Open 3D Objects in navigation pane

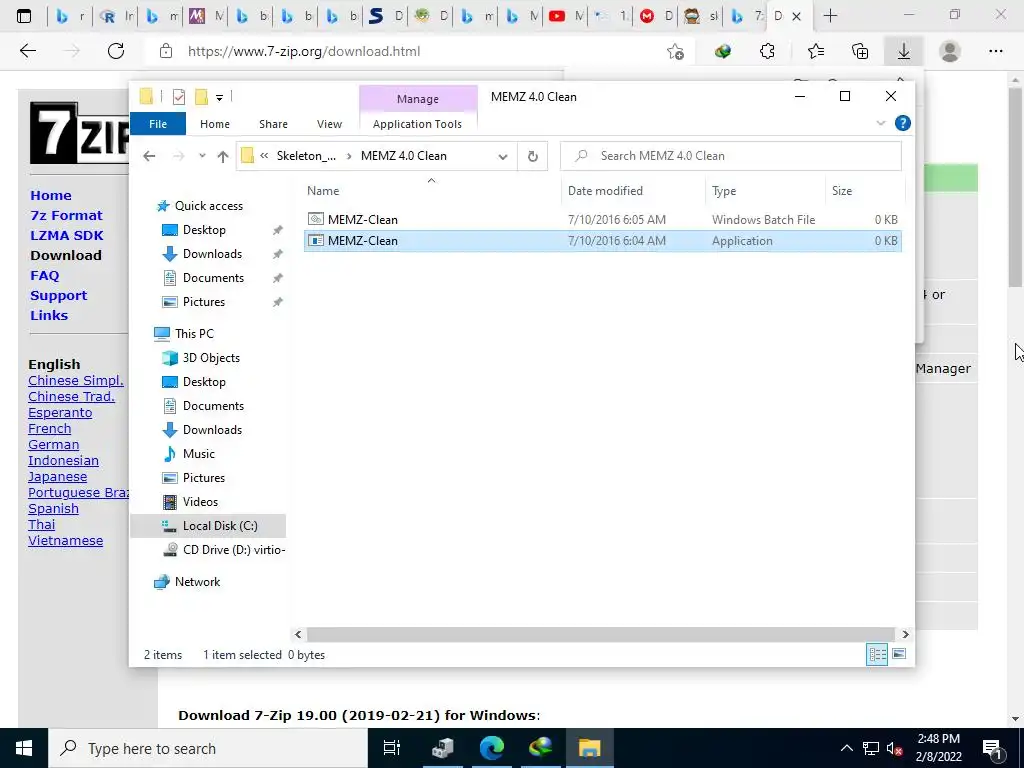tap(211, 358)
